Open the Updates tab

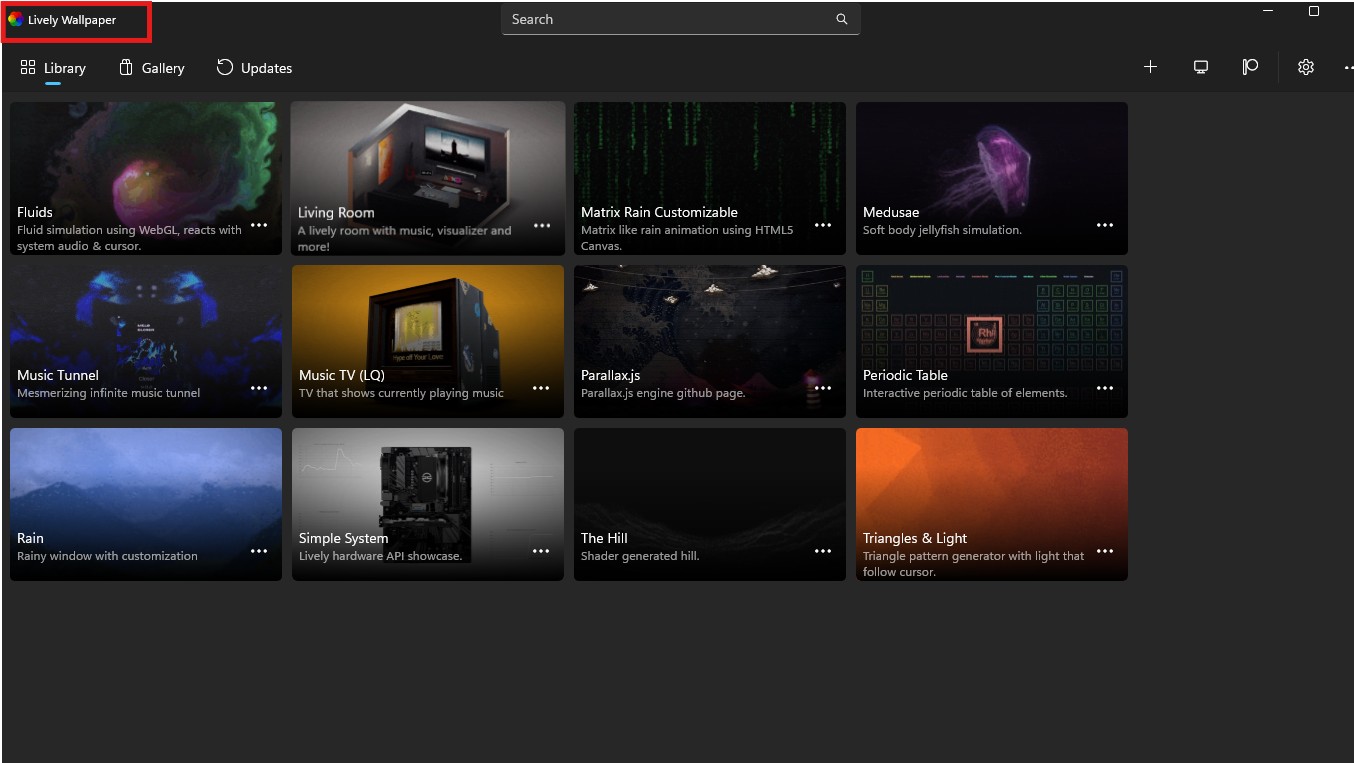(x=255, y=68)
